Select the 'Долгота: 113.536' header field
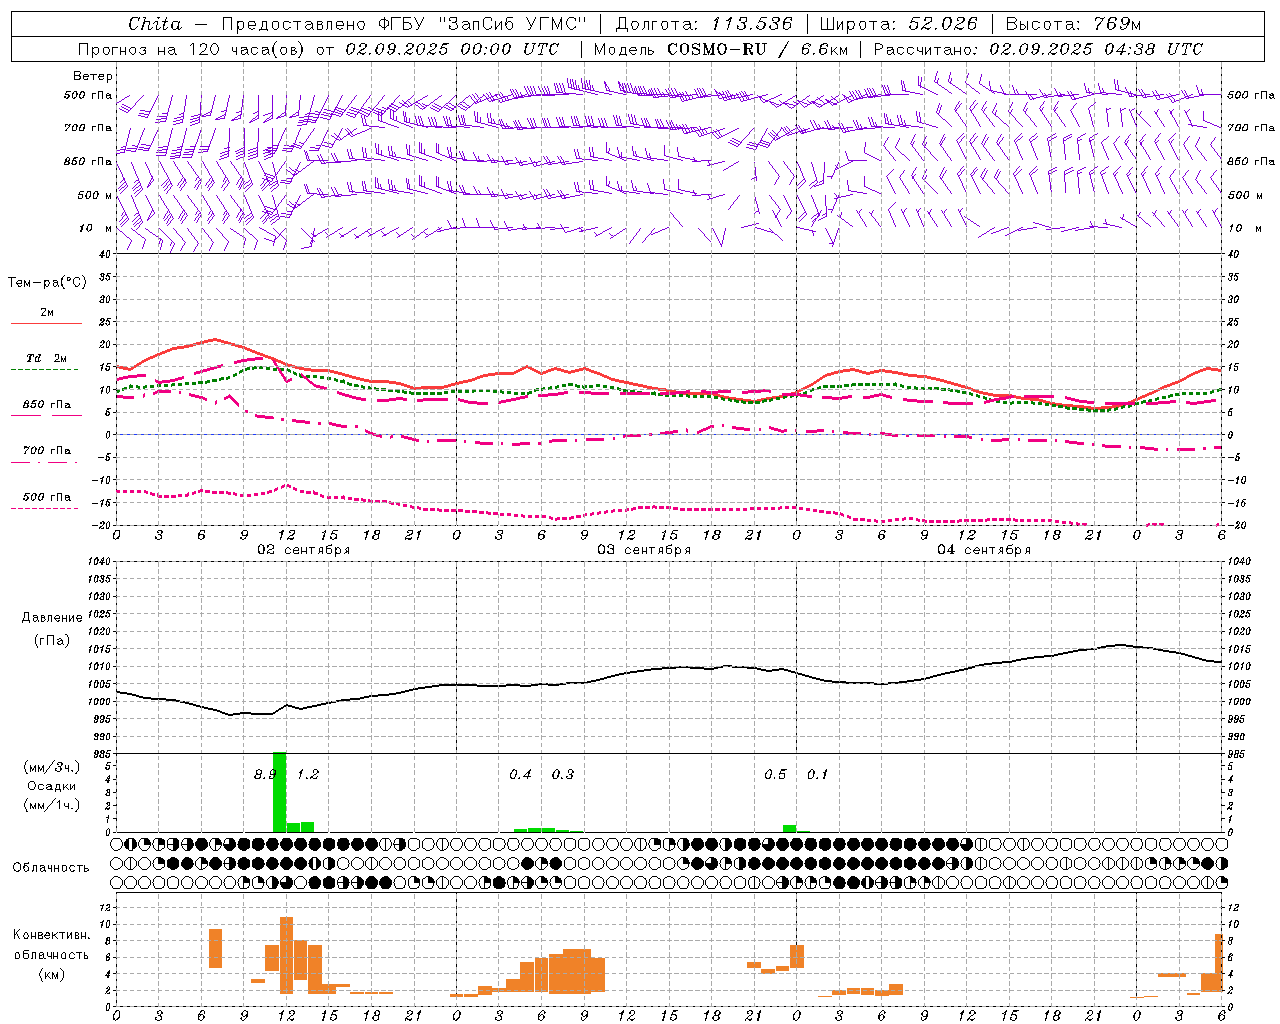 [x=704, y=24]
